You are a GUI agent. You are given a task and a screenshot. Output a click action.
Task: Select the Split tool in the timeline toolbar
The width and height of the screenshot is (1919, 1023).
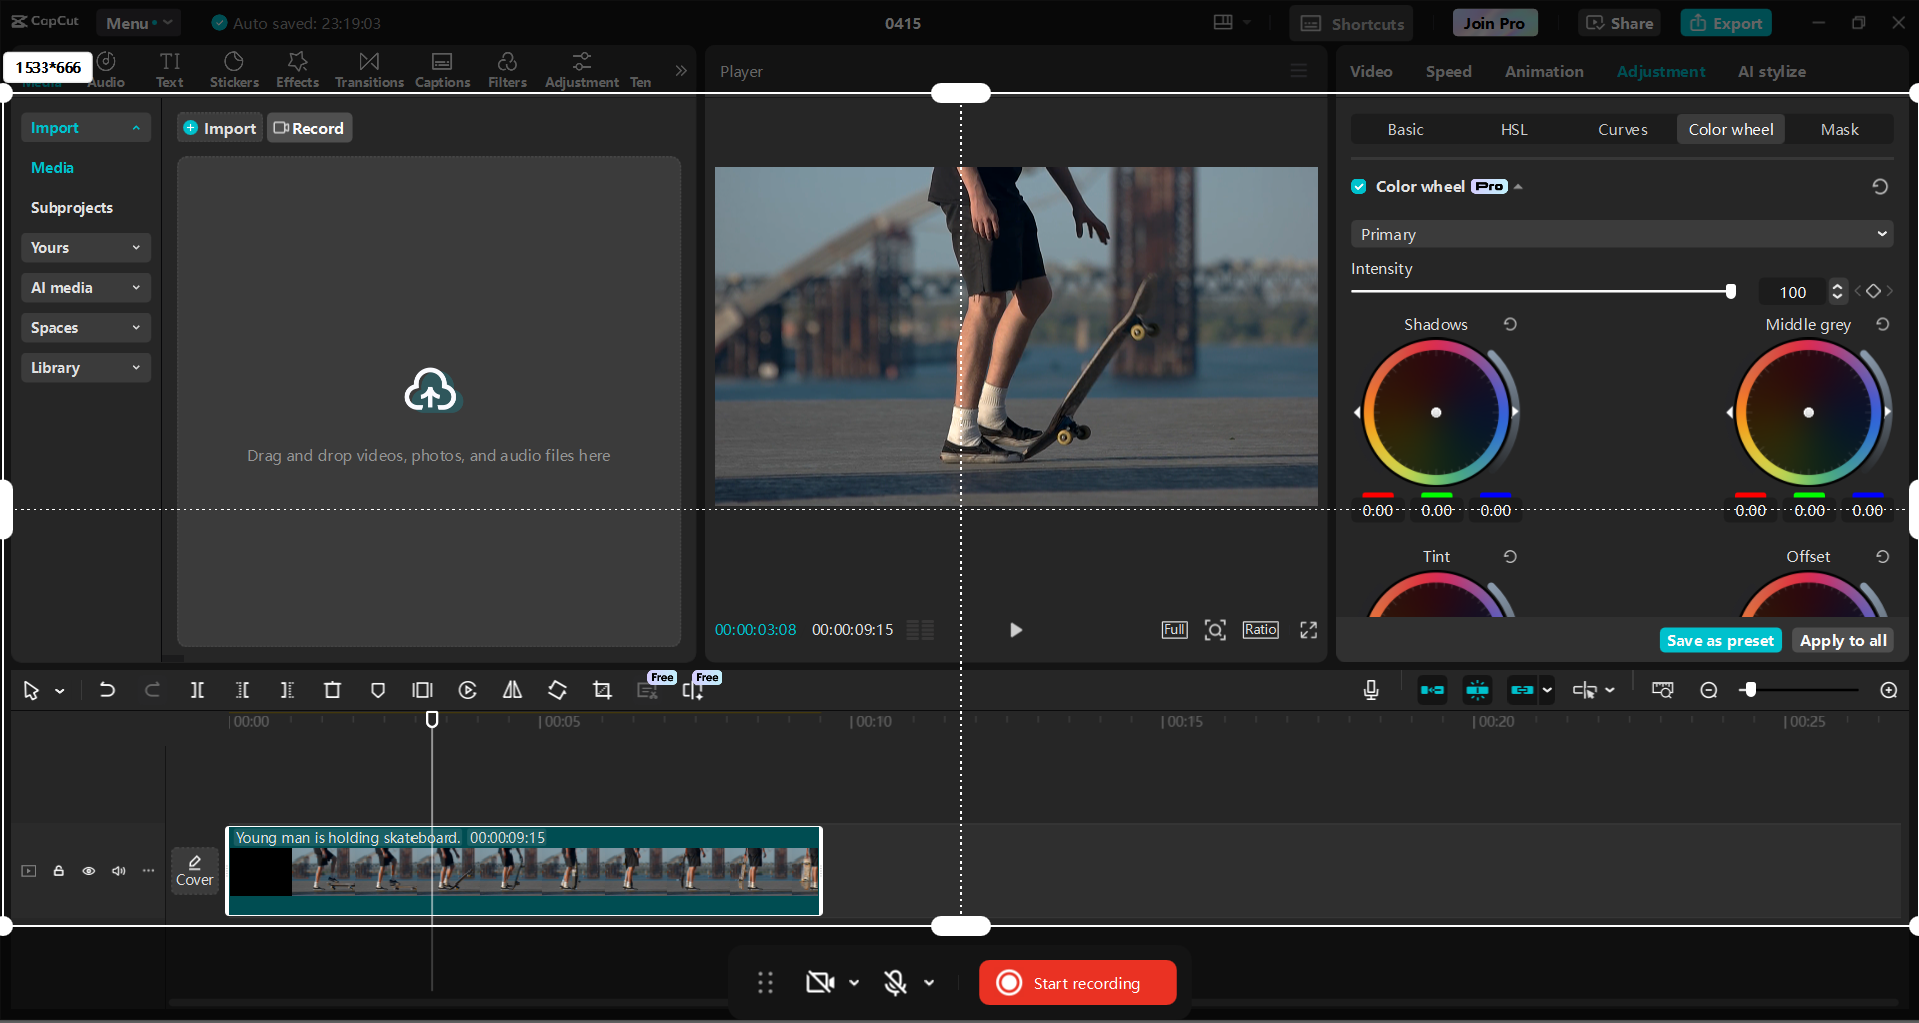[x=197, y=690]
